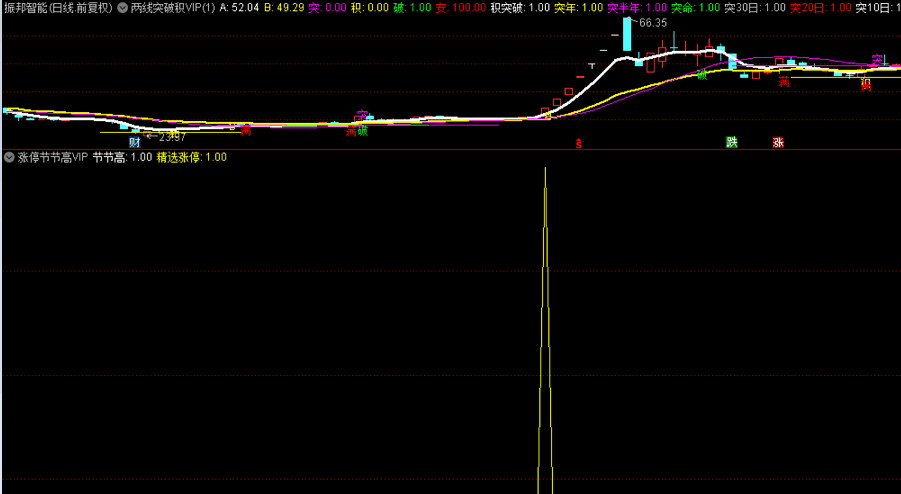Click the 66.35 high price label

point(653,23)
